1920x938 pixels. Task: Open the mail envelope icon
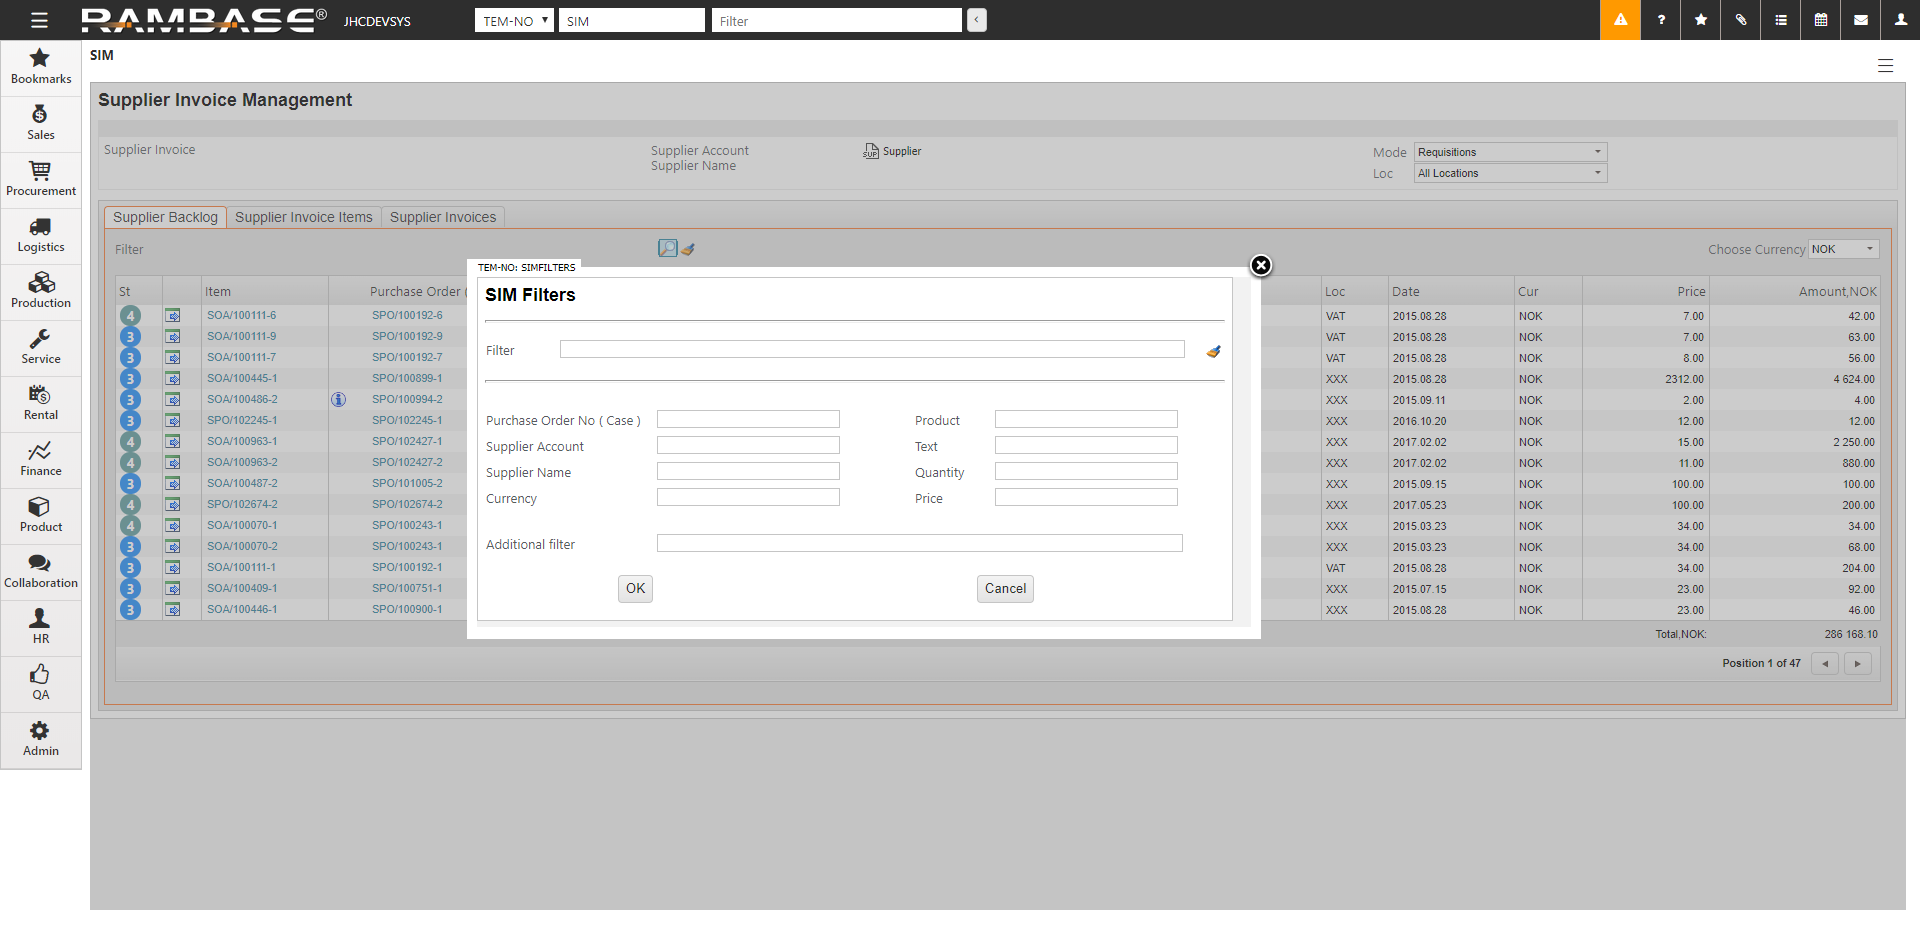point(1861,20)
